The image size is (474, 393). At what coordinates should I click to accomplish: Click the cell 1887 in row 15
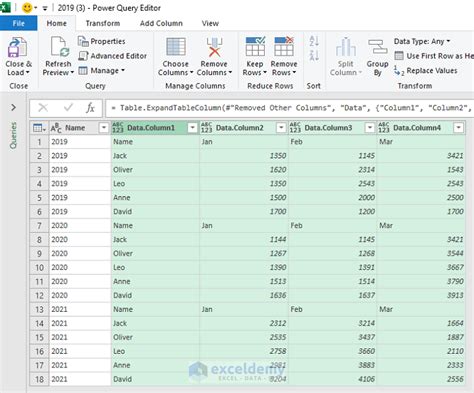pos(421,337)
